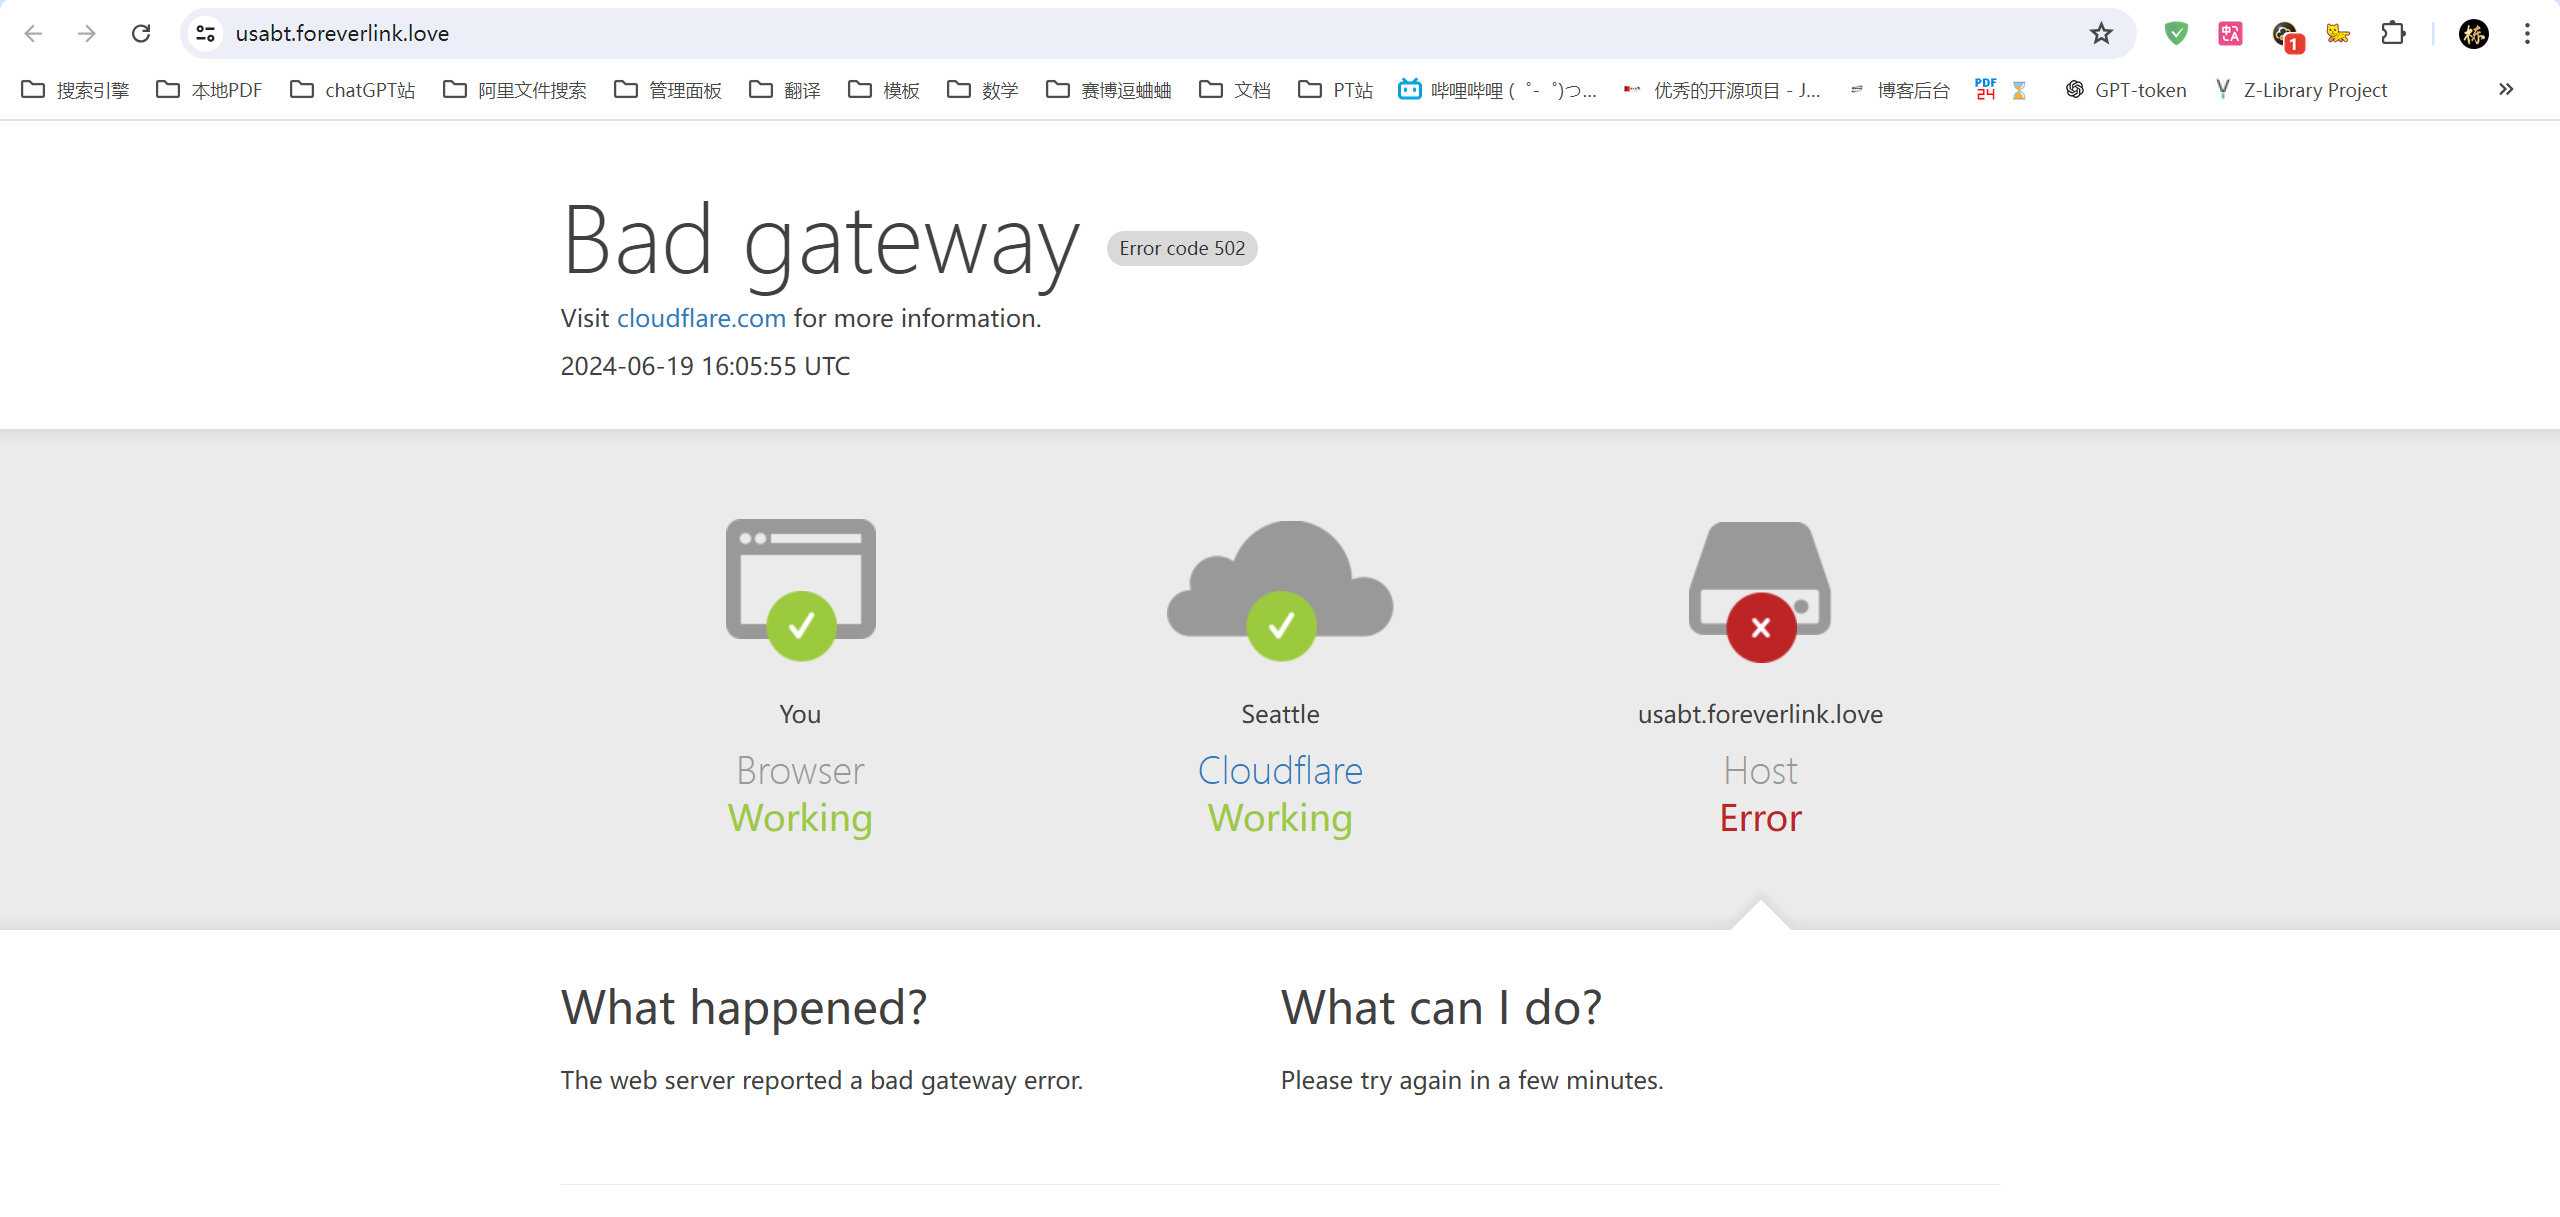
Task: Open the 博客后台 bookmark
Action: tap(1898, 90)
